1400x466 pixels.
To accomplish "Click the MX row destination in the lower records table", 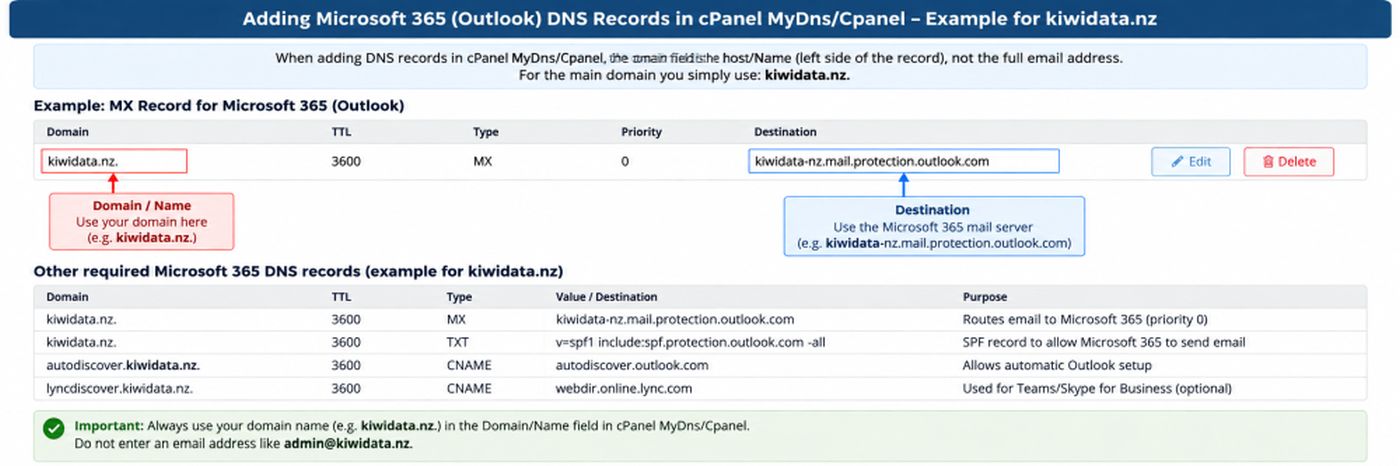I will (675, 320).
